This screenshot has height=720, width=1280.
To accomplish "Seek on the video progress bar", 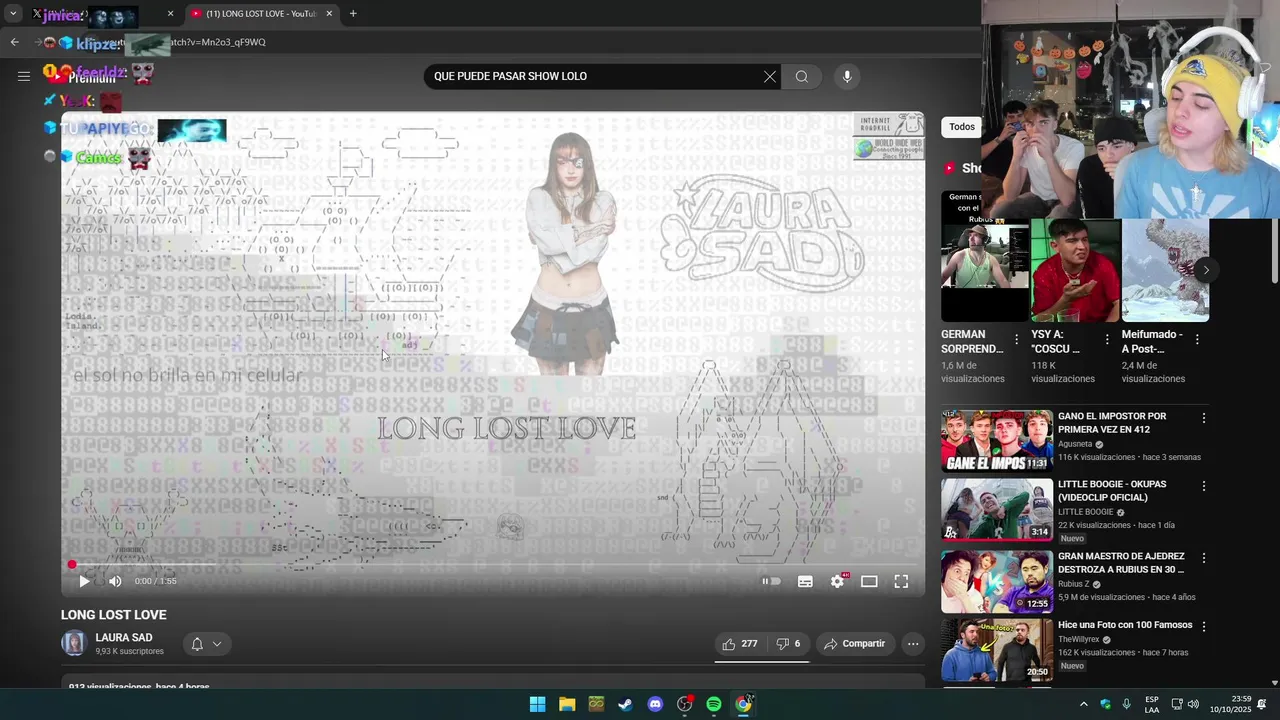I will [493, 564].
